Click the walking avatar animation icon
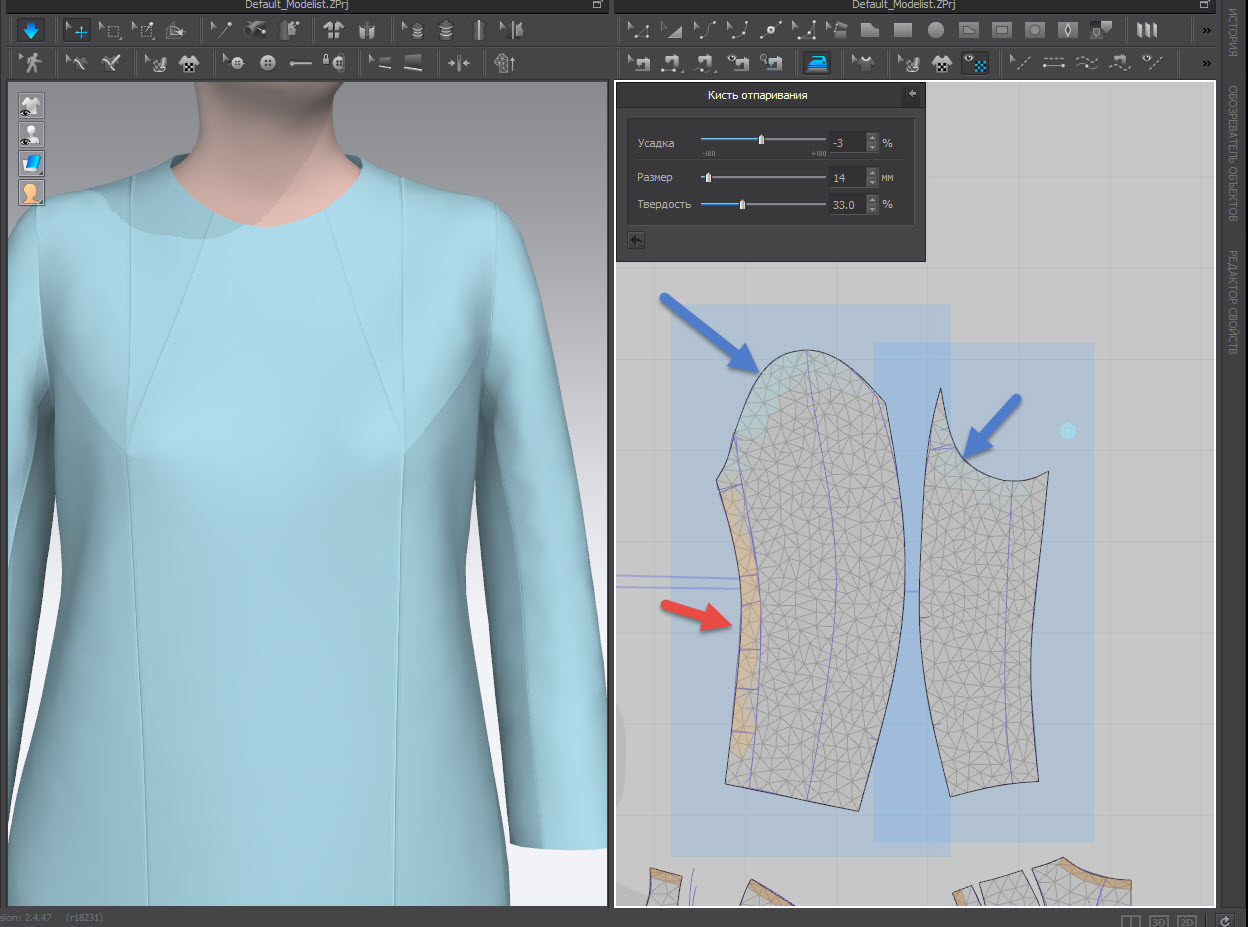The height and width of the screenshot is (927, 1248). pos(33,64)
